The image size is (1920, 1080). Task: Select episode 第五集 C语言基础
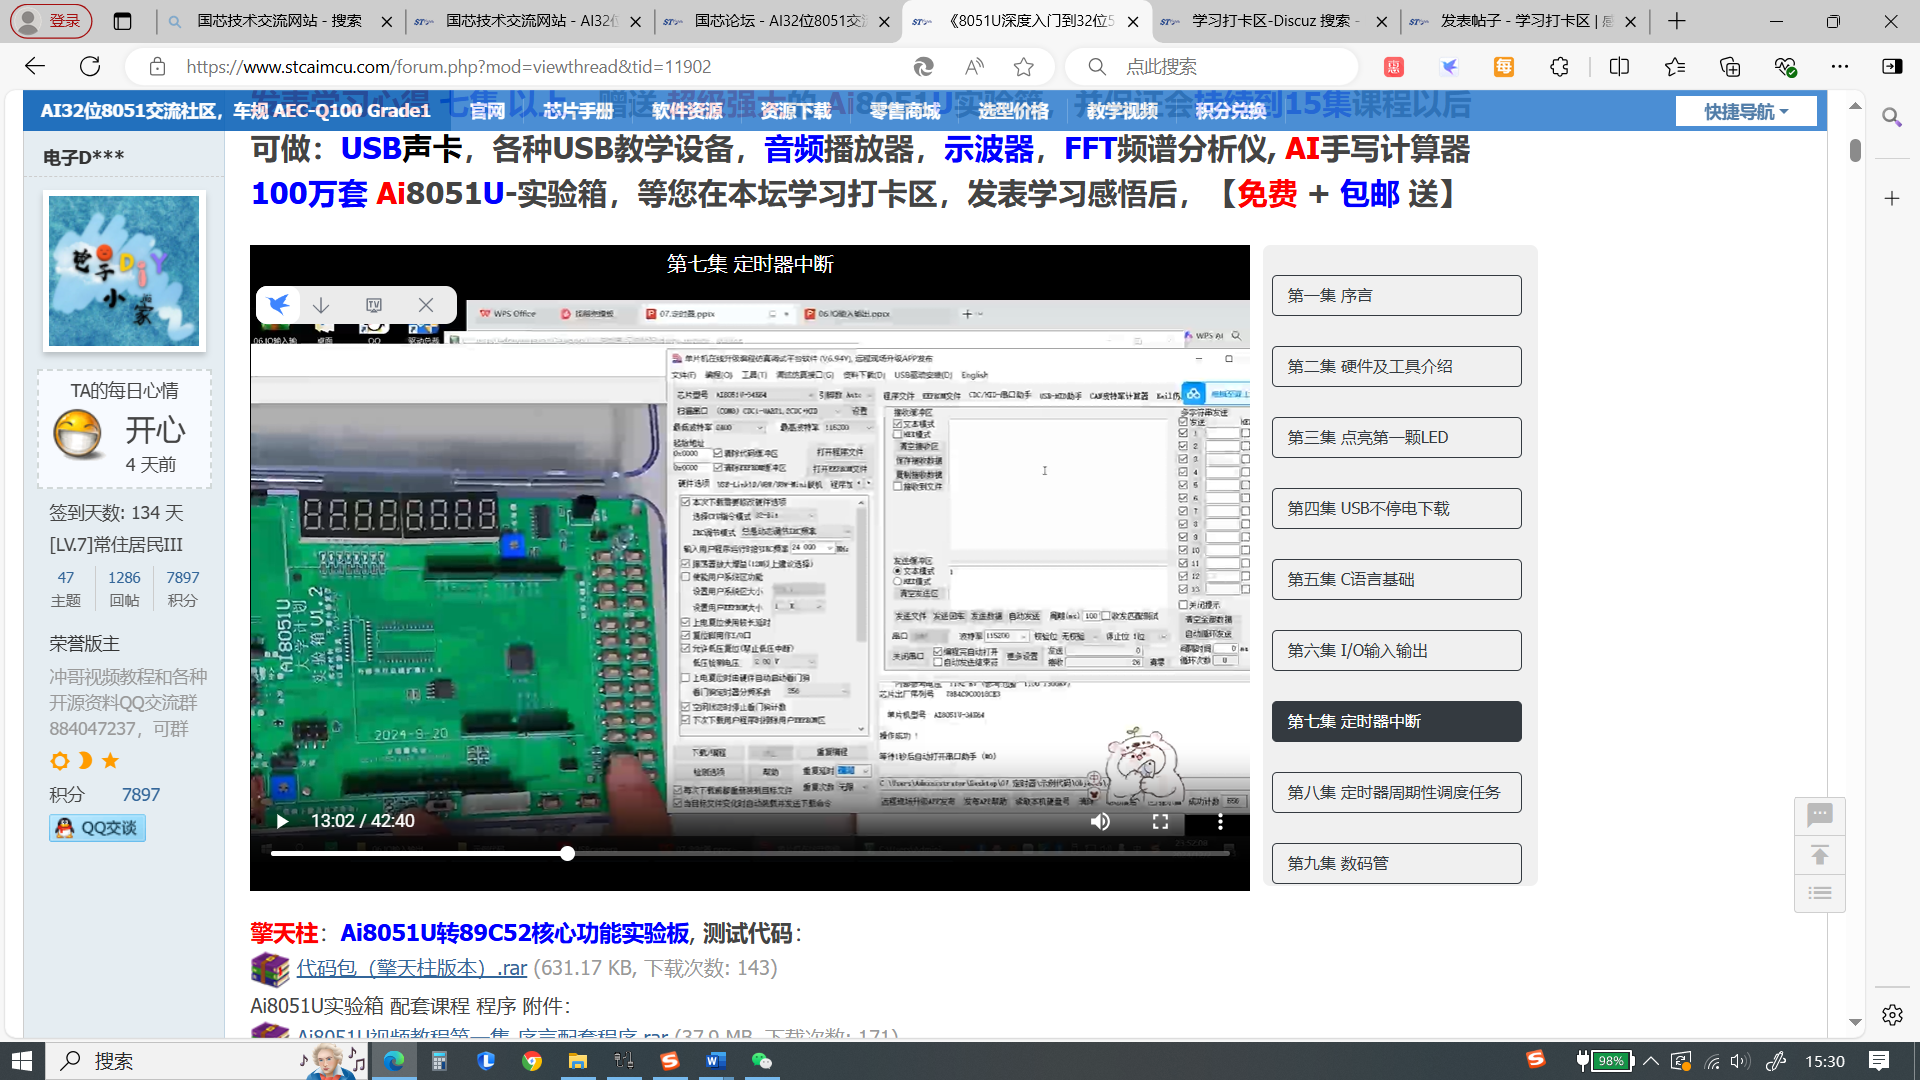[x=1396, y=579]
